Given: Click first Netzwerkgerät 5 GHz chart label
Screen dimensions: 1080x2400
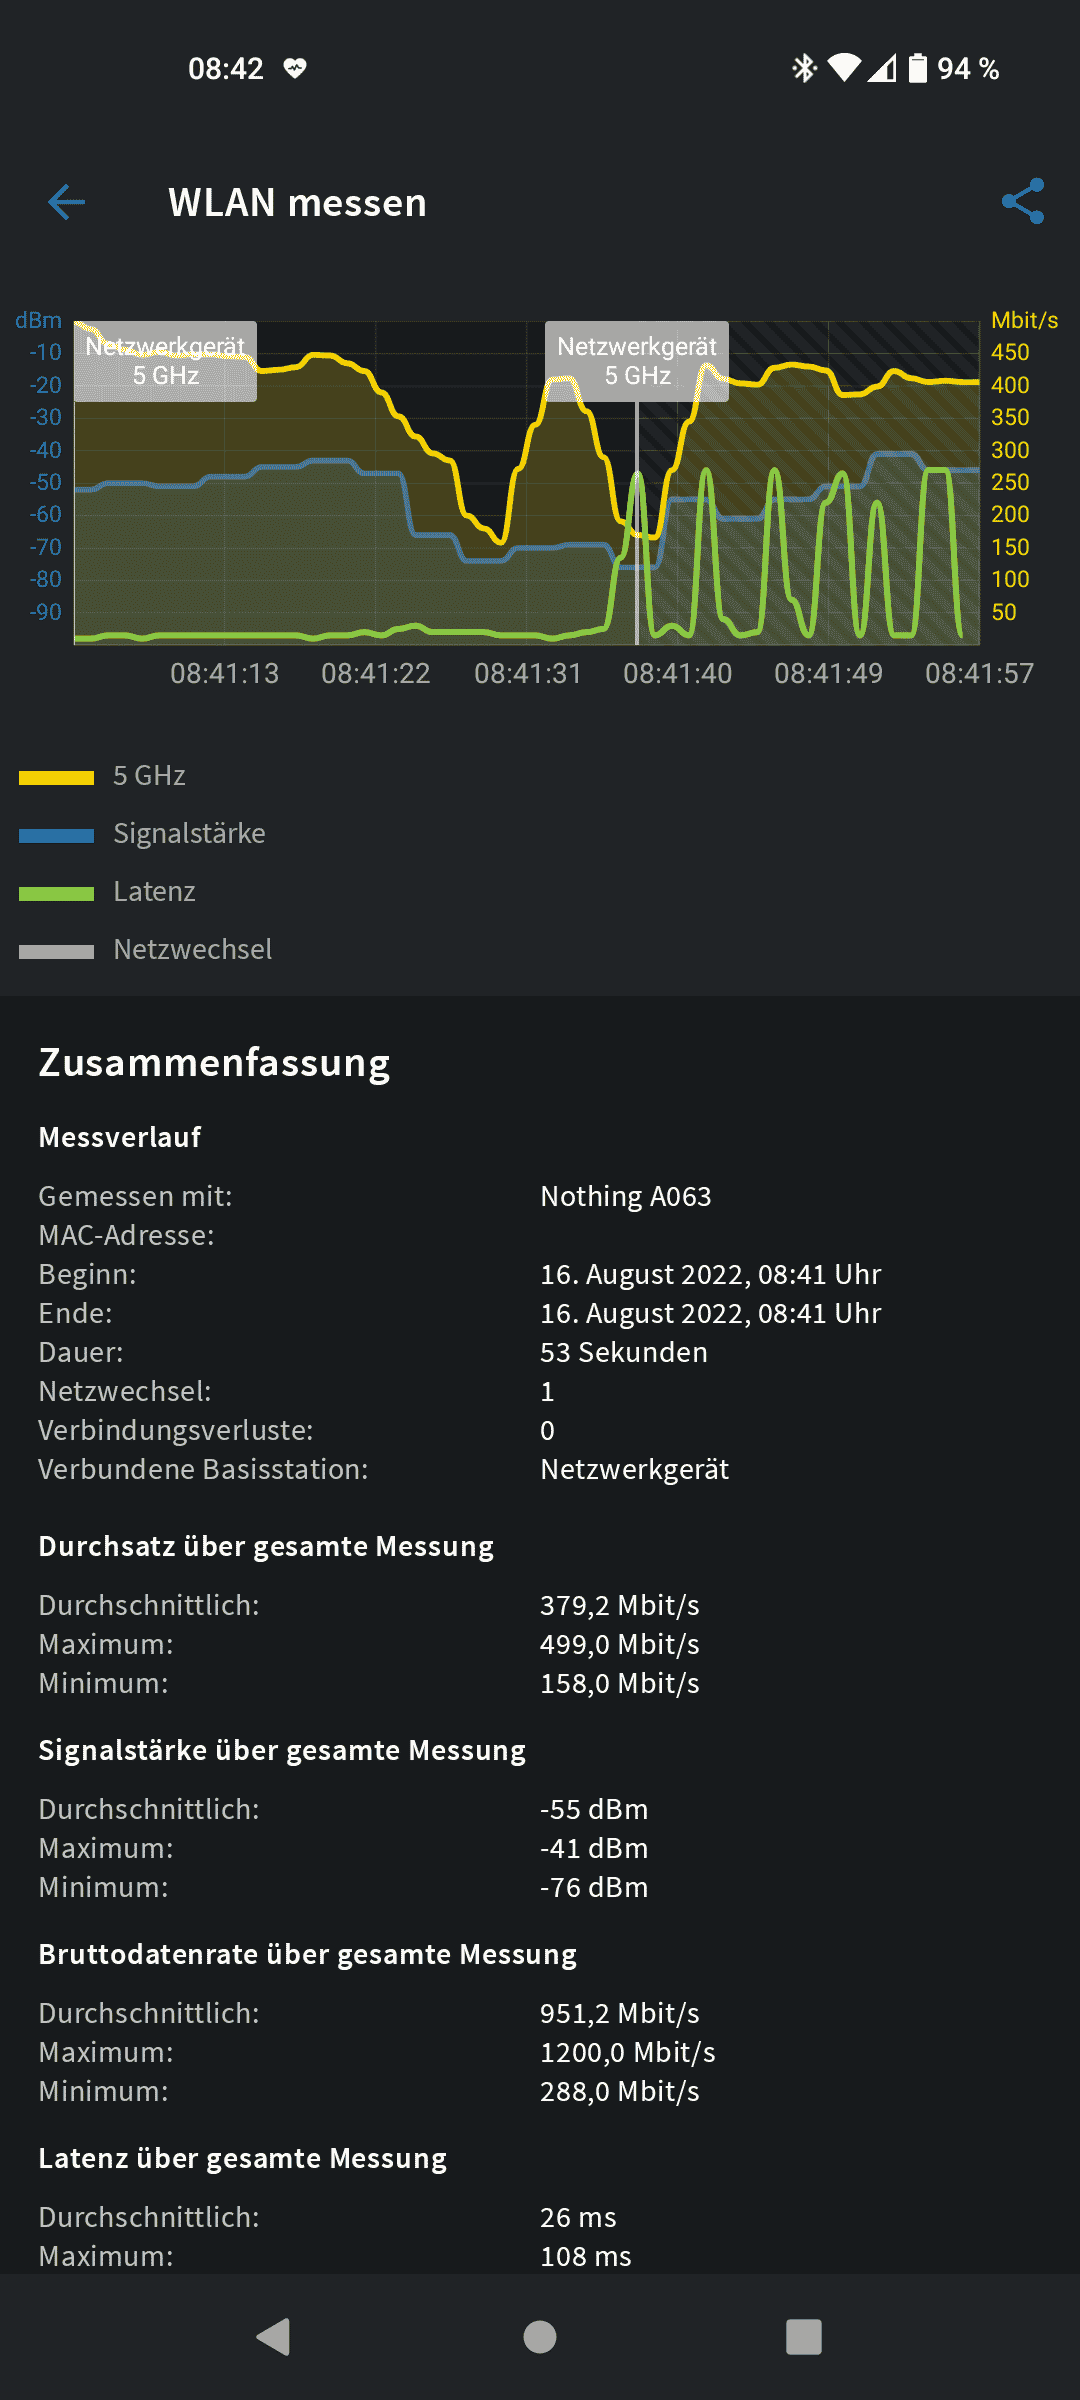Looking at the screenshot, I should (165, 361).
